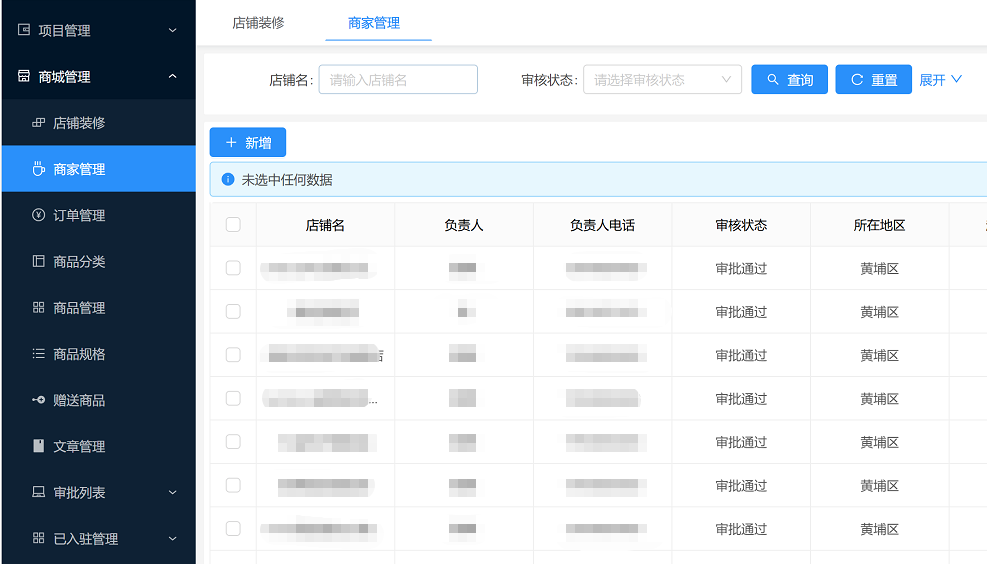
Task: Switch to the 店铺装修 tab
Action: point(259,22)
